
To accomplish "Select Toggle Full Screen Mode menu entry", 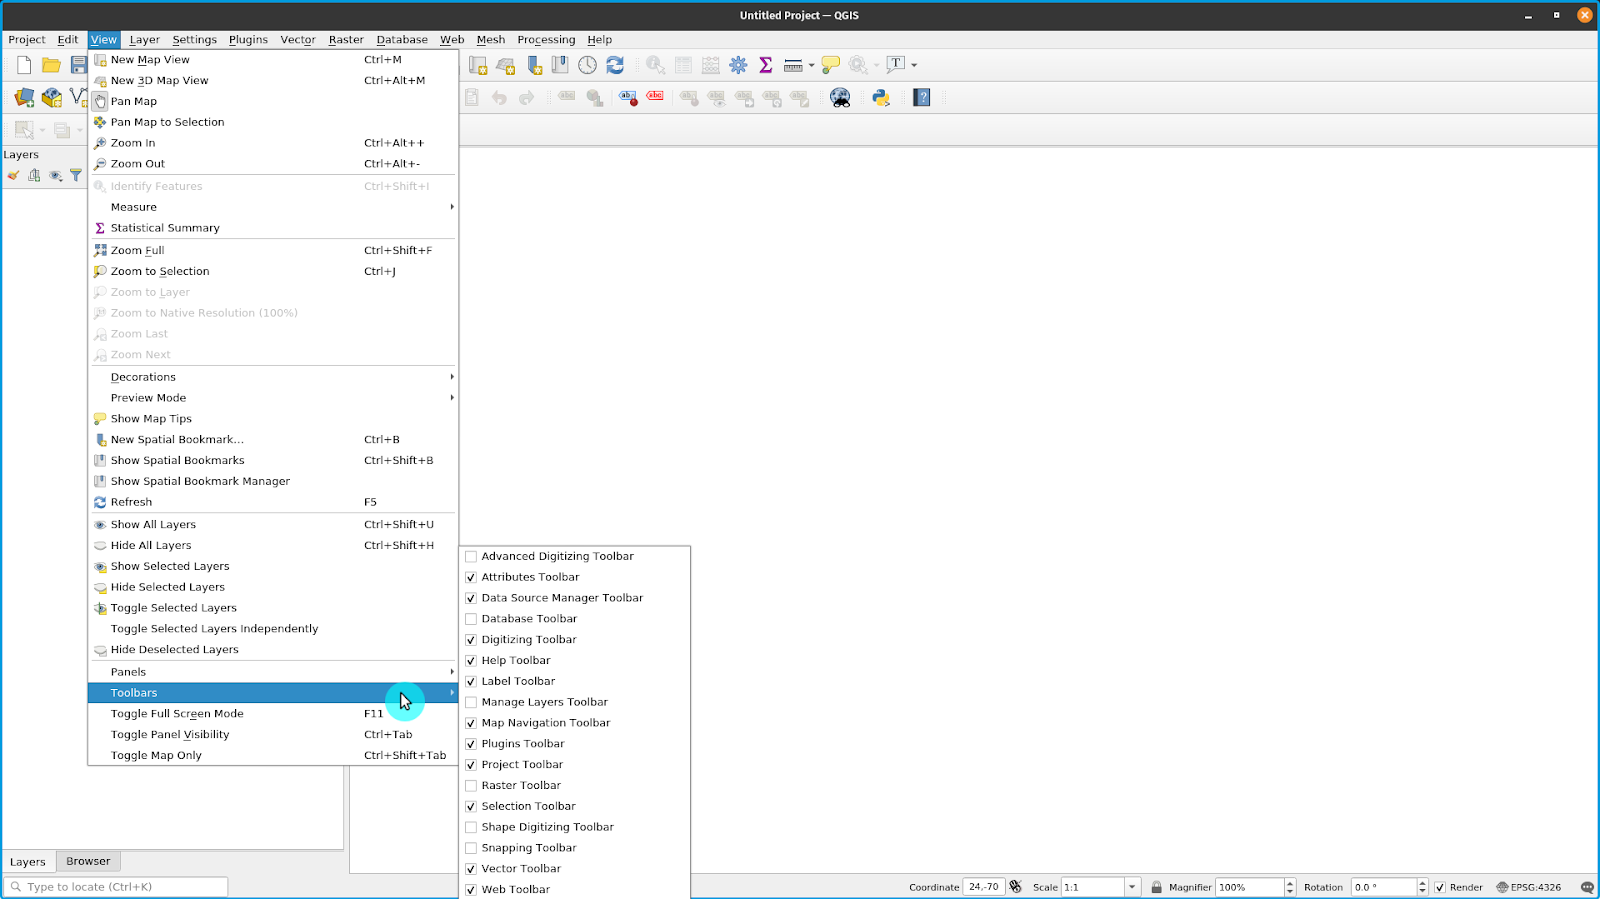I will tap(273, 714).
